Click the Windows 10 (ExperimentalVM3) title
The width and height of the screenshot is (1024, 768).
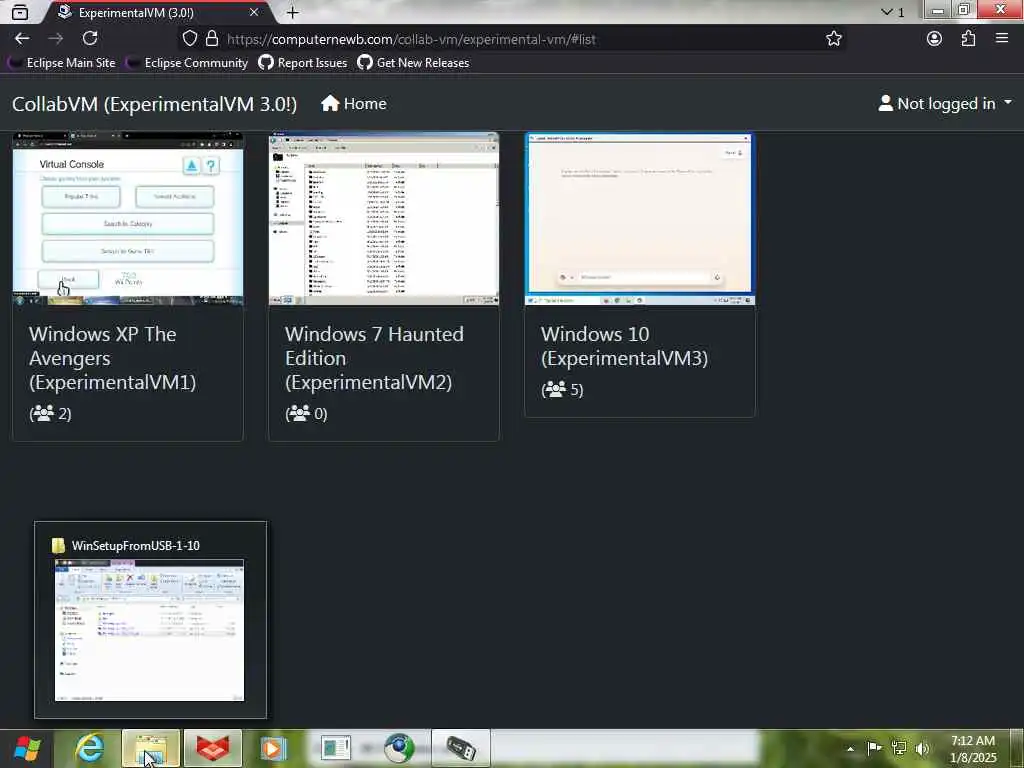(624, 345)
